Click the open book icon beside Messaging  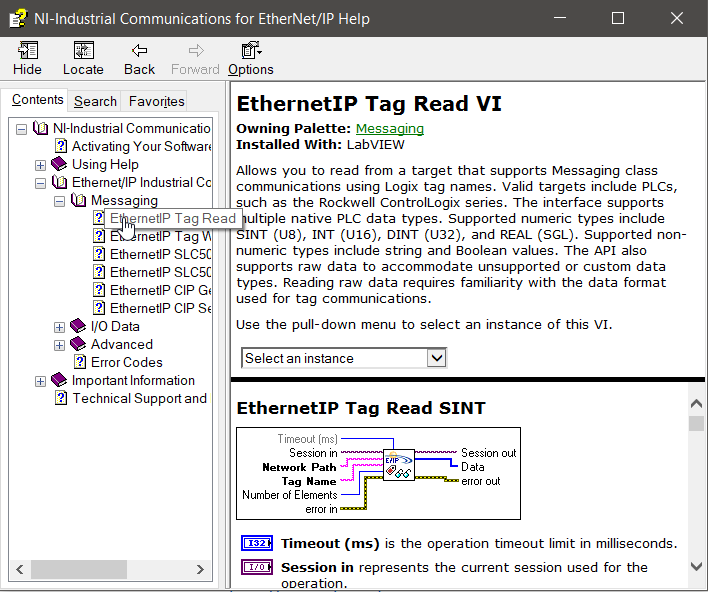(78, 200)
